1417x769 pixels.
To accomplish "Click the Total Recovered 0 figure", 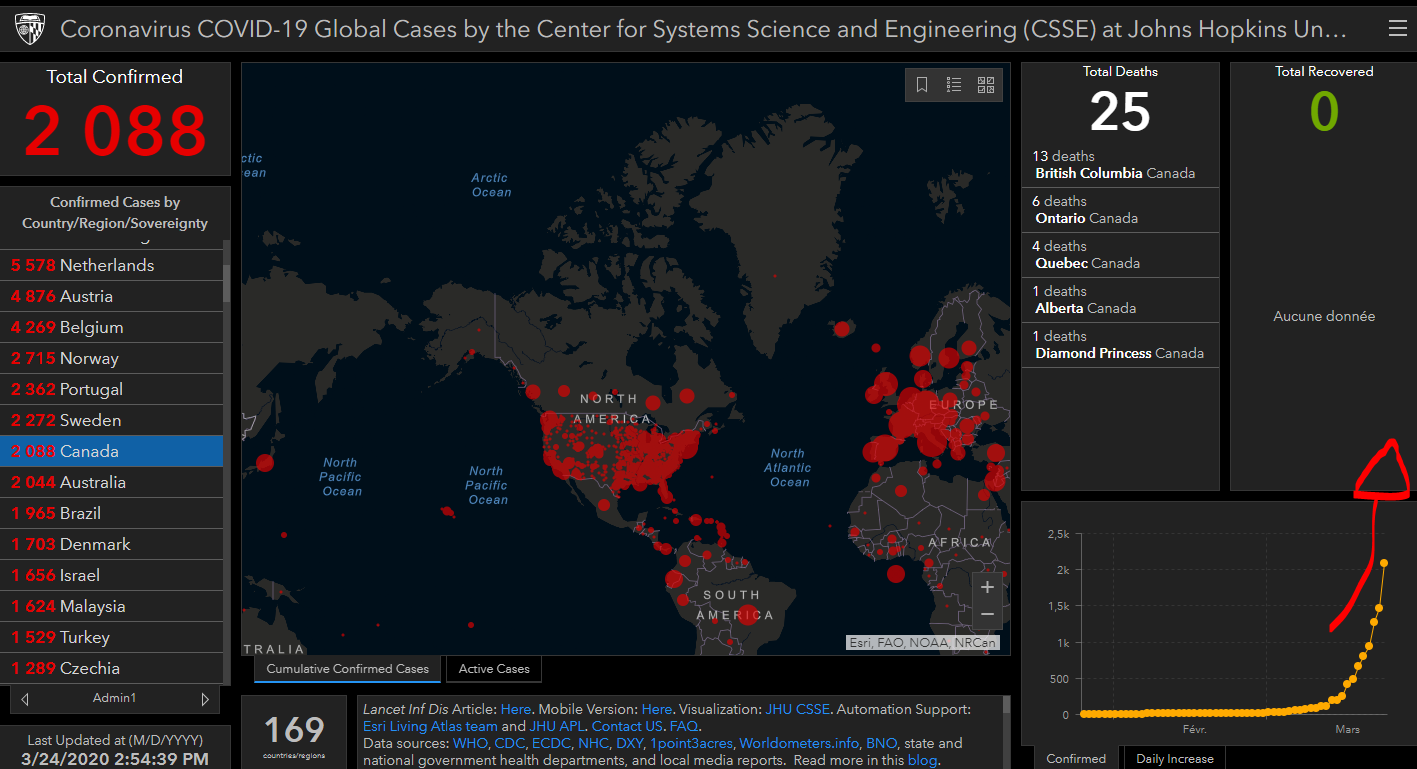I will 1324,111.
